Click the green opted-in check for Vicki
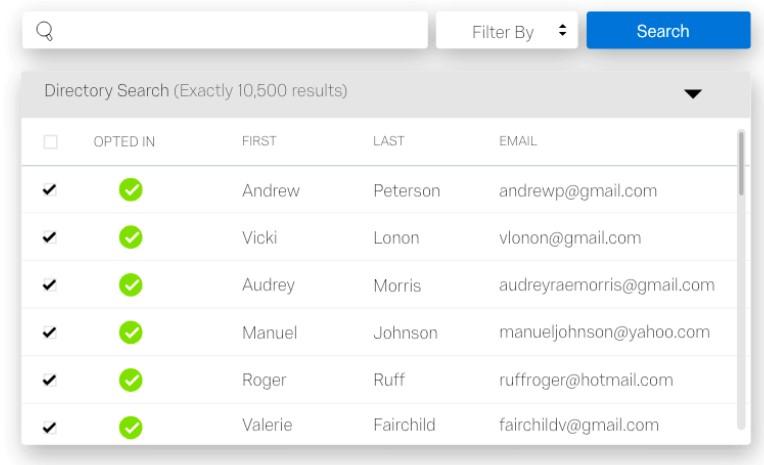This screenshot has height=465, width=764. (131, 237)
